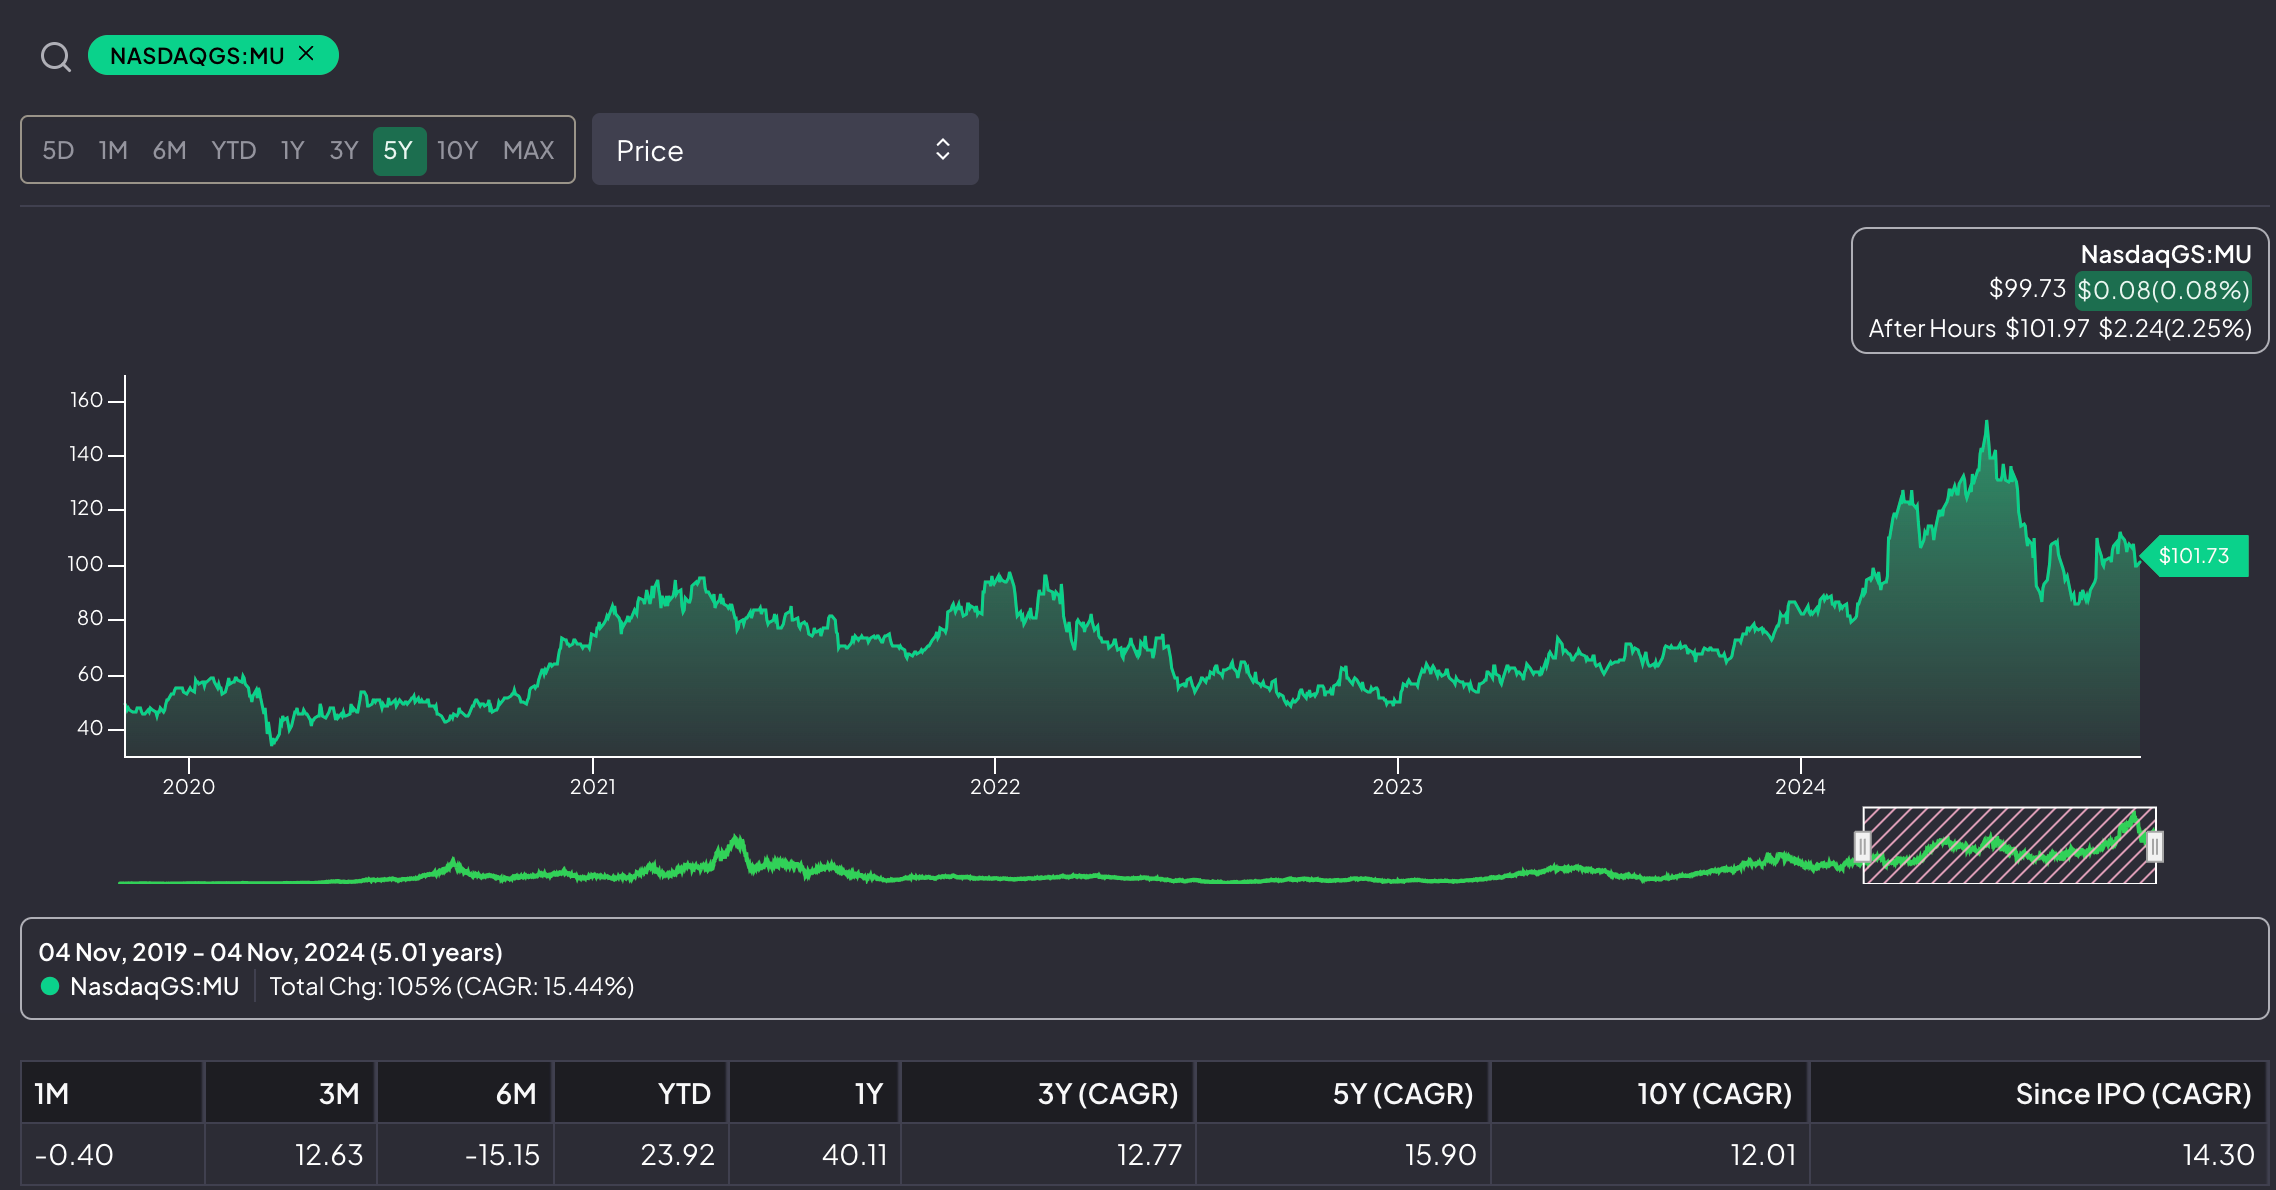
Task: Choose the 6M time range
Action: coord(170,150)
